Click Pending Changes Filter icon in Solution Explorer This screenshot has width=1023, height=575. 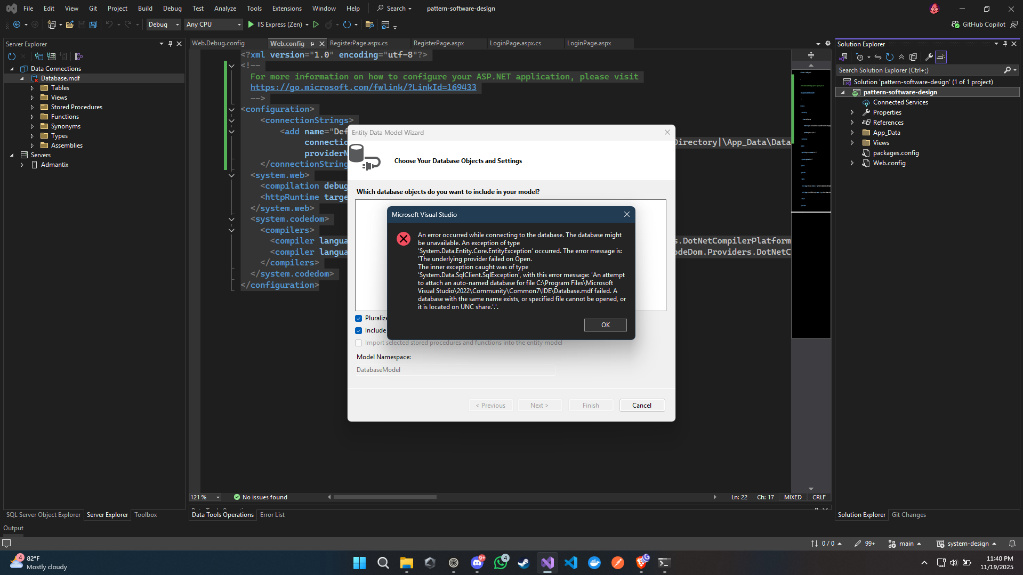[x=860, y=57]
